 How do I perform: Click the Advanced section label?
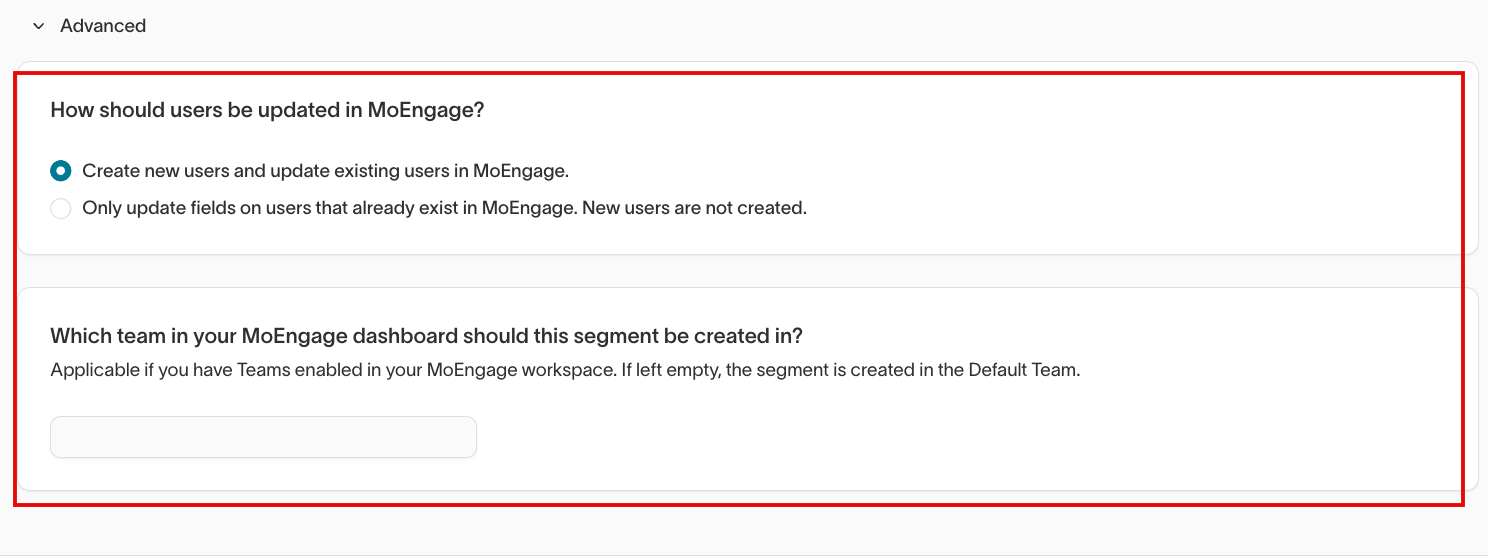[103, 26]
